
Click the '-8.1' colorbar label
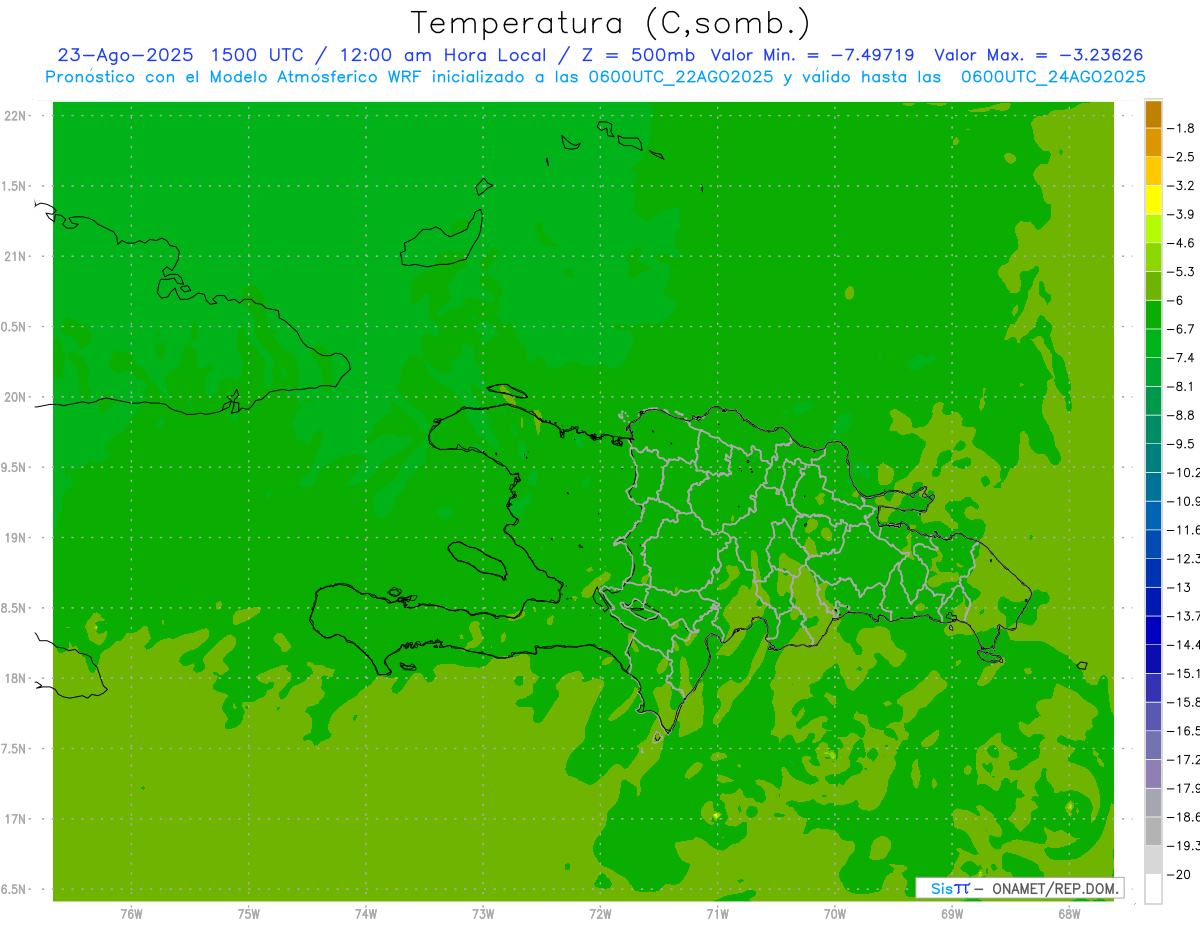(1182, 386)
